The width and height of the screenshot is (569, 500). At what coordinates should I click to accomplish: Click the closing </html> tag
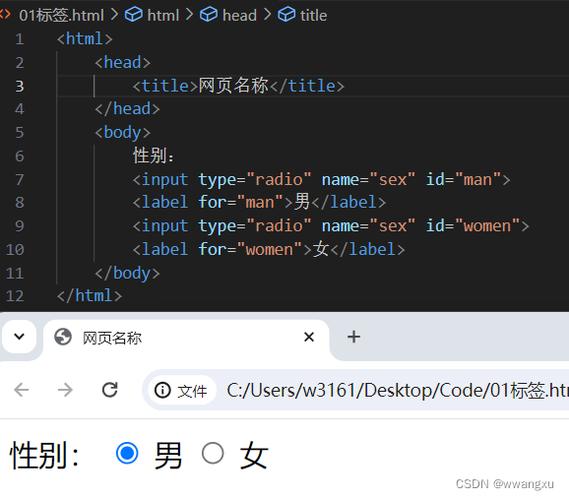pyautogui.click(x=89, y=296)
